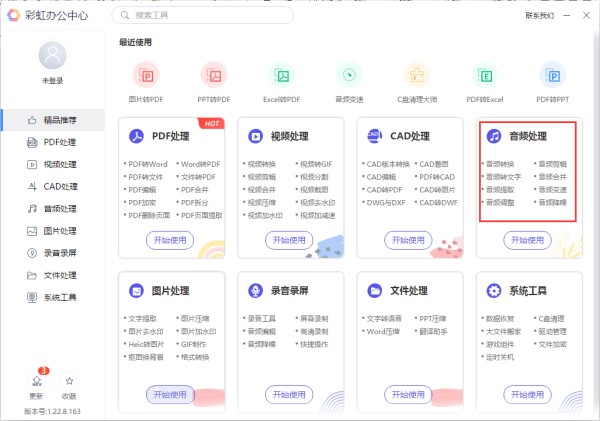Viewport: 600px width, 421px height.
Task: Open 音频合并 in 音频处理 card
Action: (553, 177)
